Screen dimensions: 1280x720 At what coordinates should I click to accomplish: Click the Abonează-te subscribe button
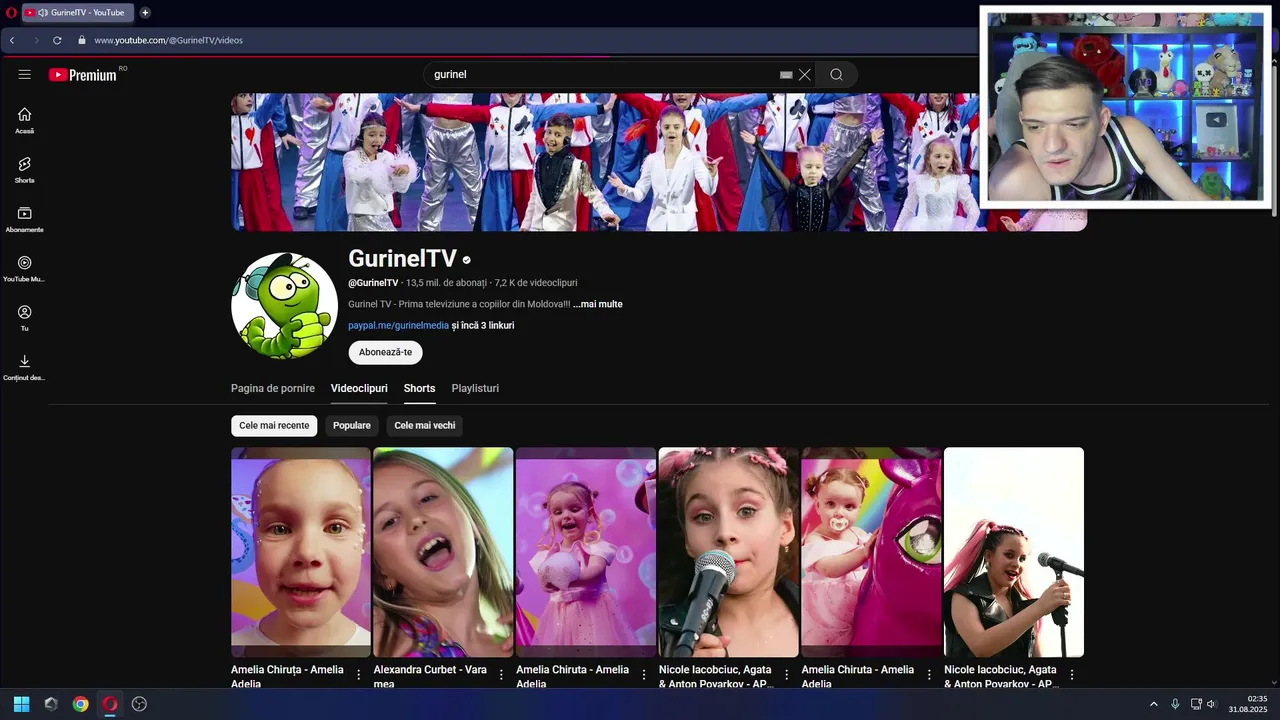(385, 352)
